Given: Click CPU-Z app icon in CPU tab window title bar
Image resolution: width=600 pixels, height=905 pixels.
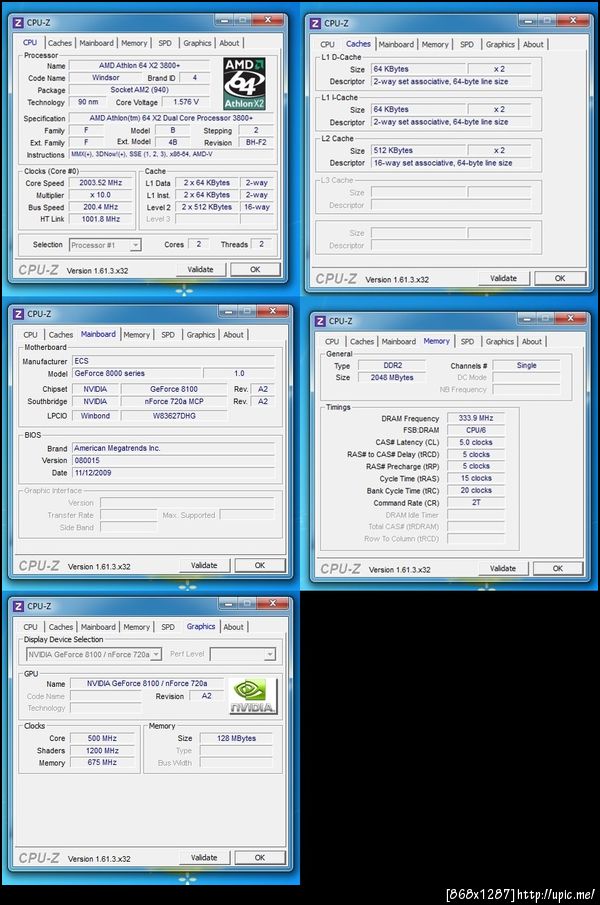Looking at the screenshot, I should click(18, 23).
